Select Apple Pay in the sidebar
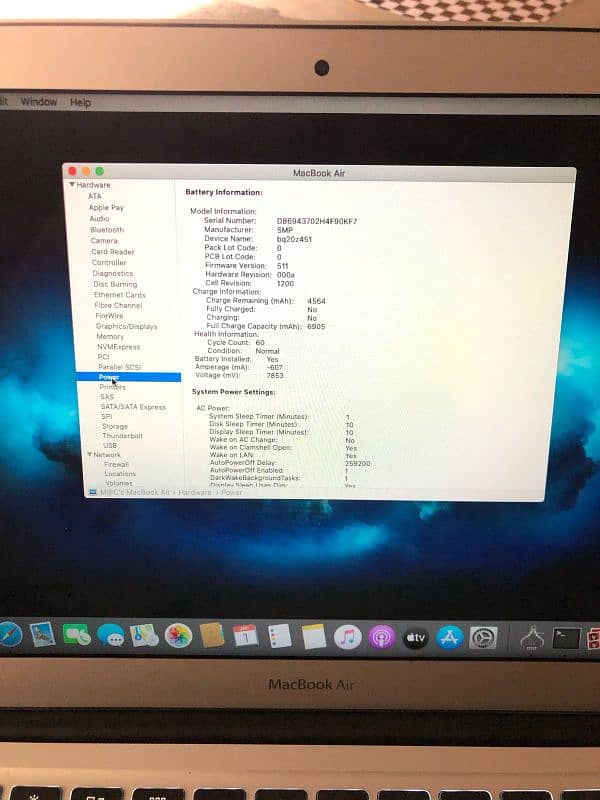 click(x=106, y=207)
